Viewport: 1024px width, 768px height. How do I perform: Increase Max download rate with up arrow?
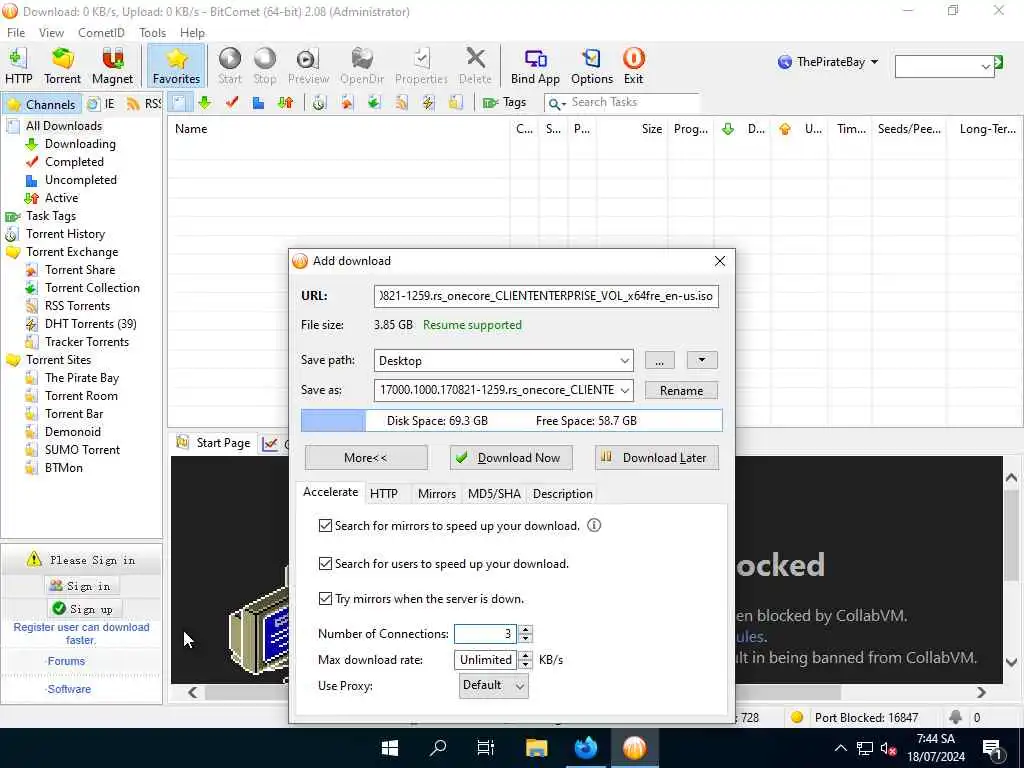coord(526,655)
